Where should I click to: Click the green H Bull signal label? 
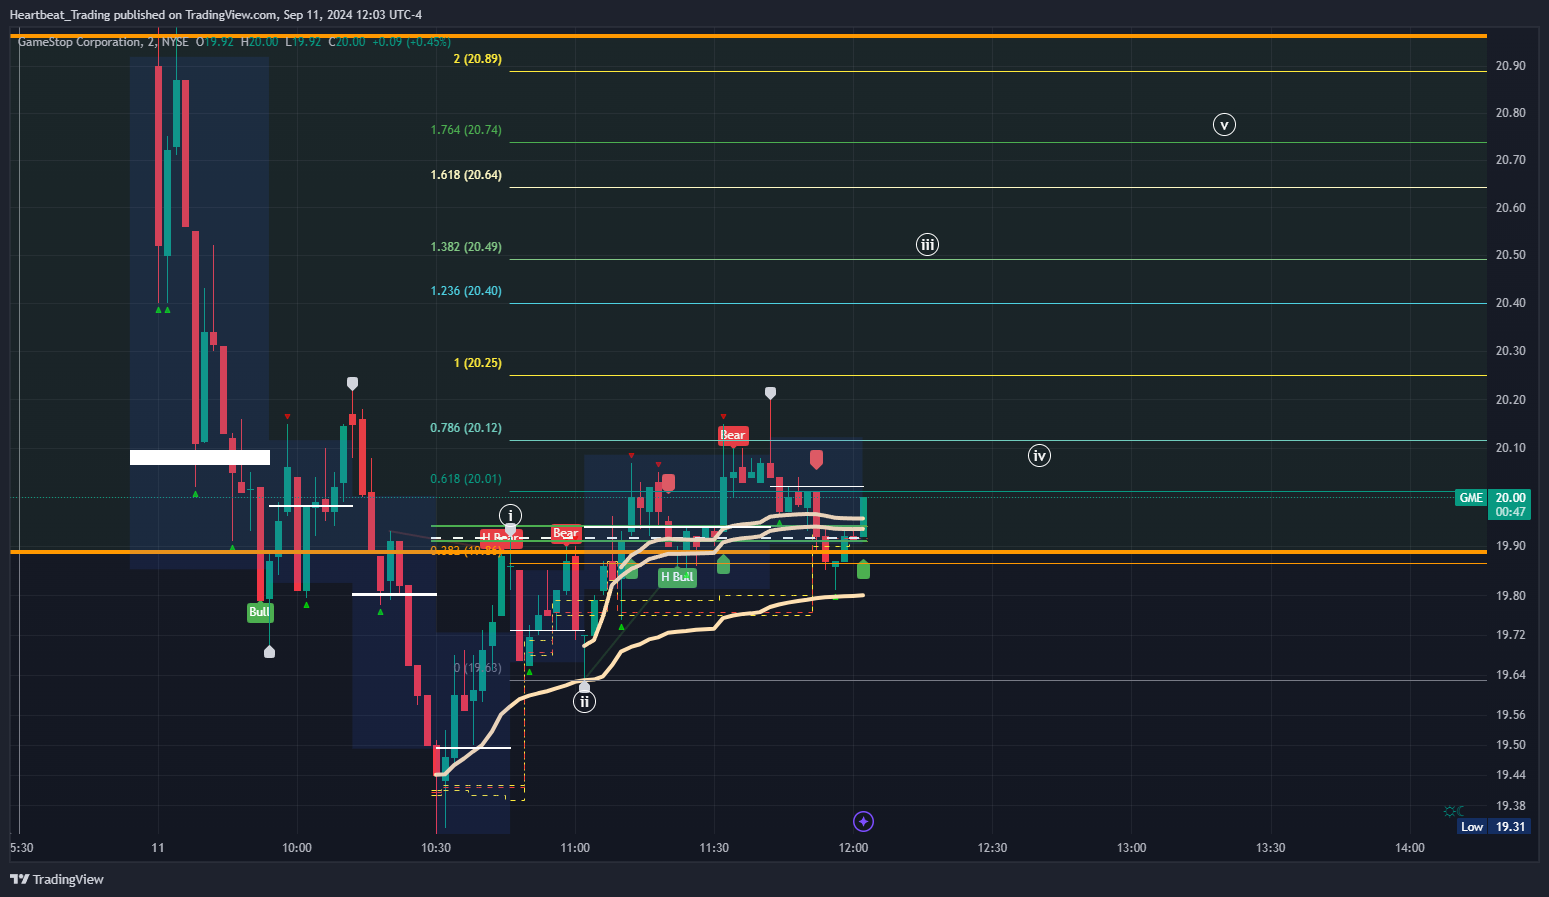[x=677, y=577]
